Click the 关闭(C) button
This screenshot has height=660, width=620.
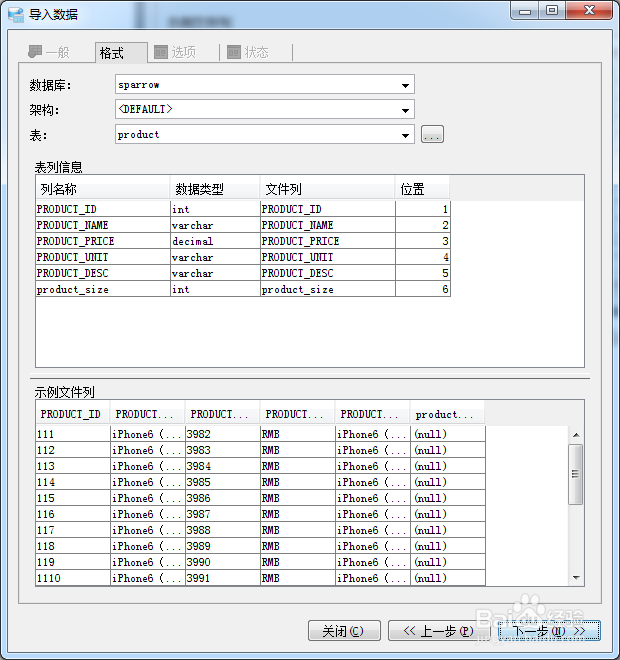click(x=344, y=631)
